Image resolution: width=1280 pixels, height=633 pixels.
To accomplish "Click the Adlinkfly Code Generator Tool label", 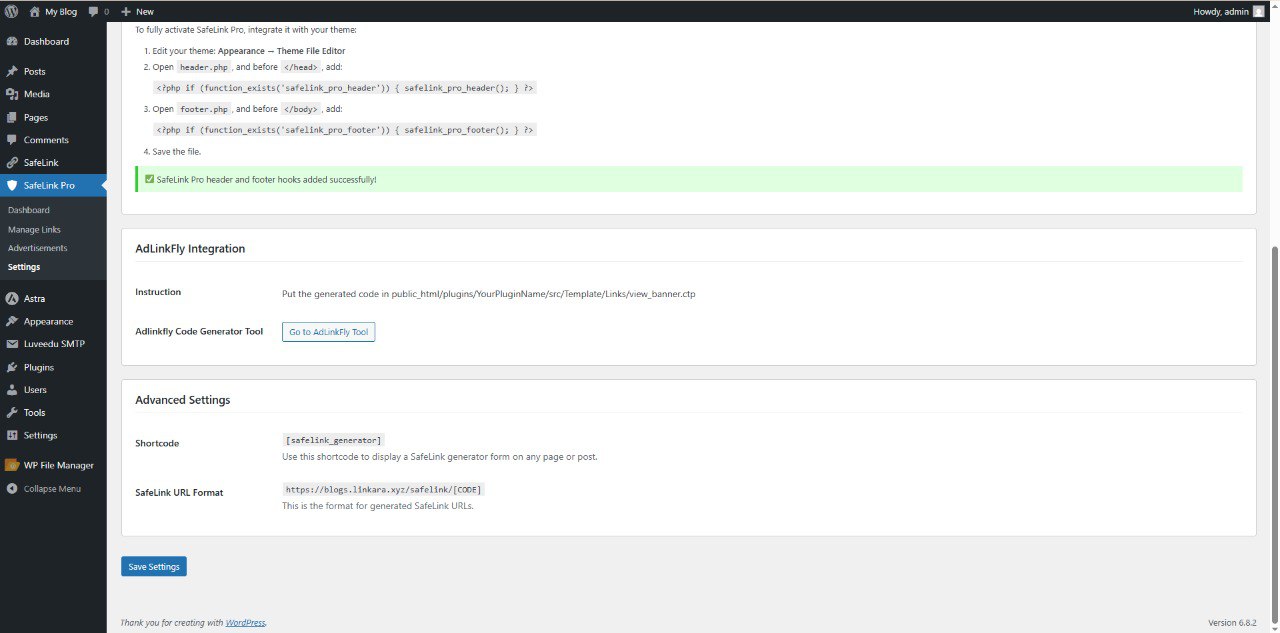I will [x=199, y=331].
